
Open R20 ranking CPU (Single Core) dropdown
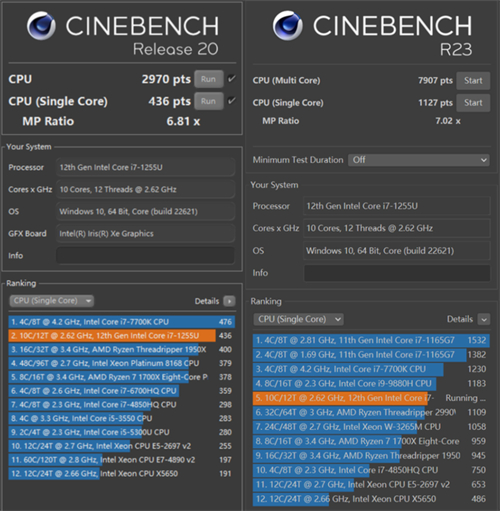coord(52,301)
